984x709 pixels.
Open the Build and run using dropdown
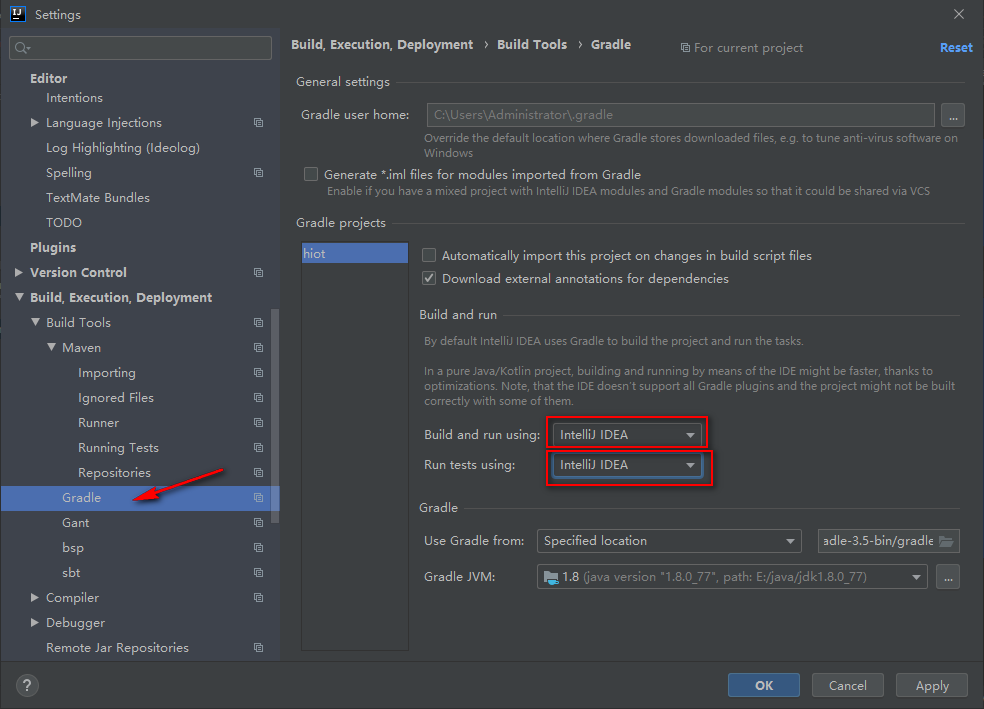click(627, 435)
